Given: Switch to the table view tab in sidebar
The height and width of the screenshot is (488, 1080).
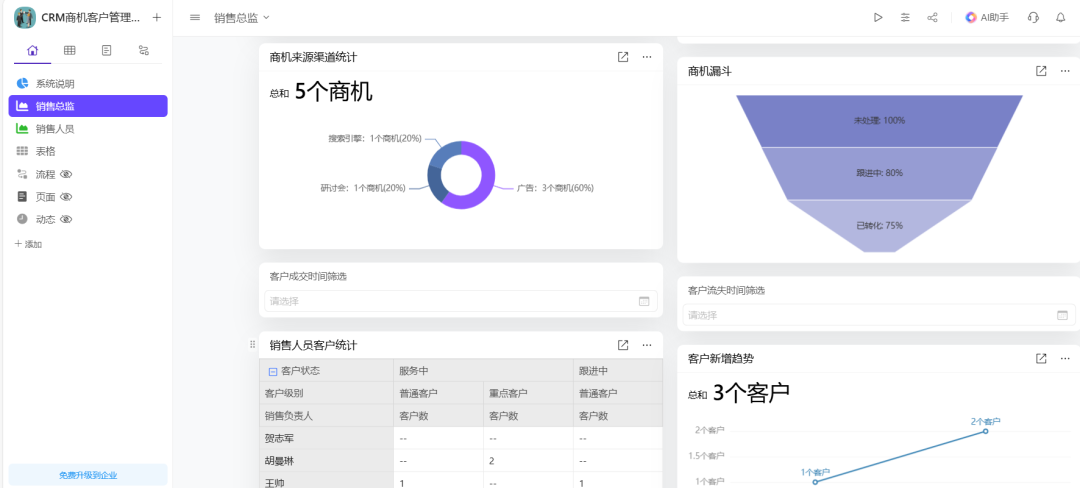Looking at the screenshot, I should pyautogui.click(x=70, y=50).
